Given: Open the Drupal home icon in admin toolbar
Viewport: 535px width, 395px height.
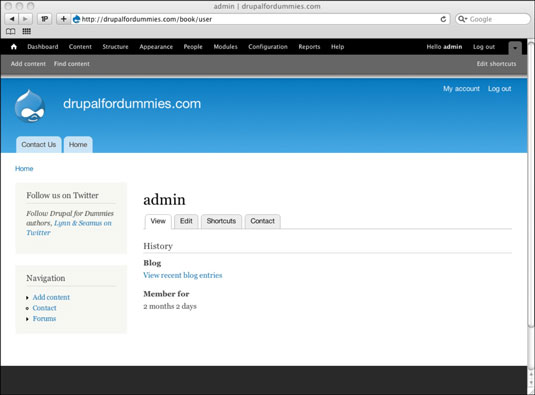Looking at the screenshot, I should coord(14,47).
